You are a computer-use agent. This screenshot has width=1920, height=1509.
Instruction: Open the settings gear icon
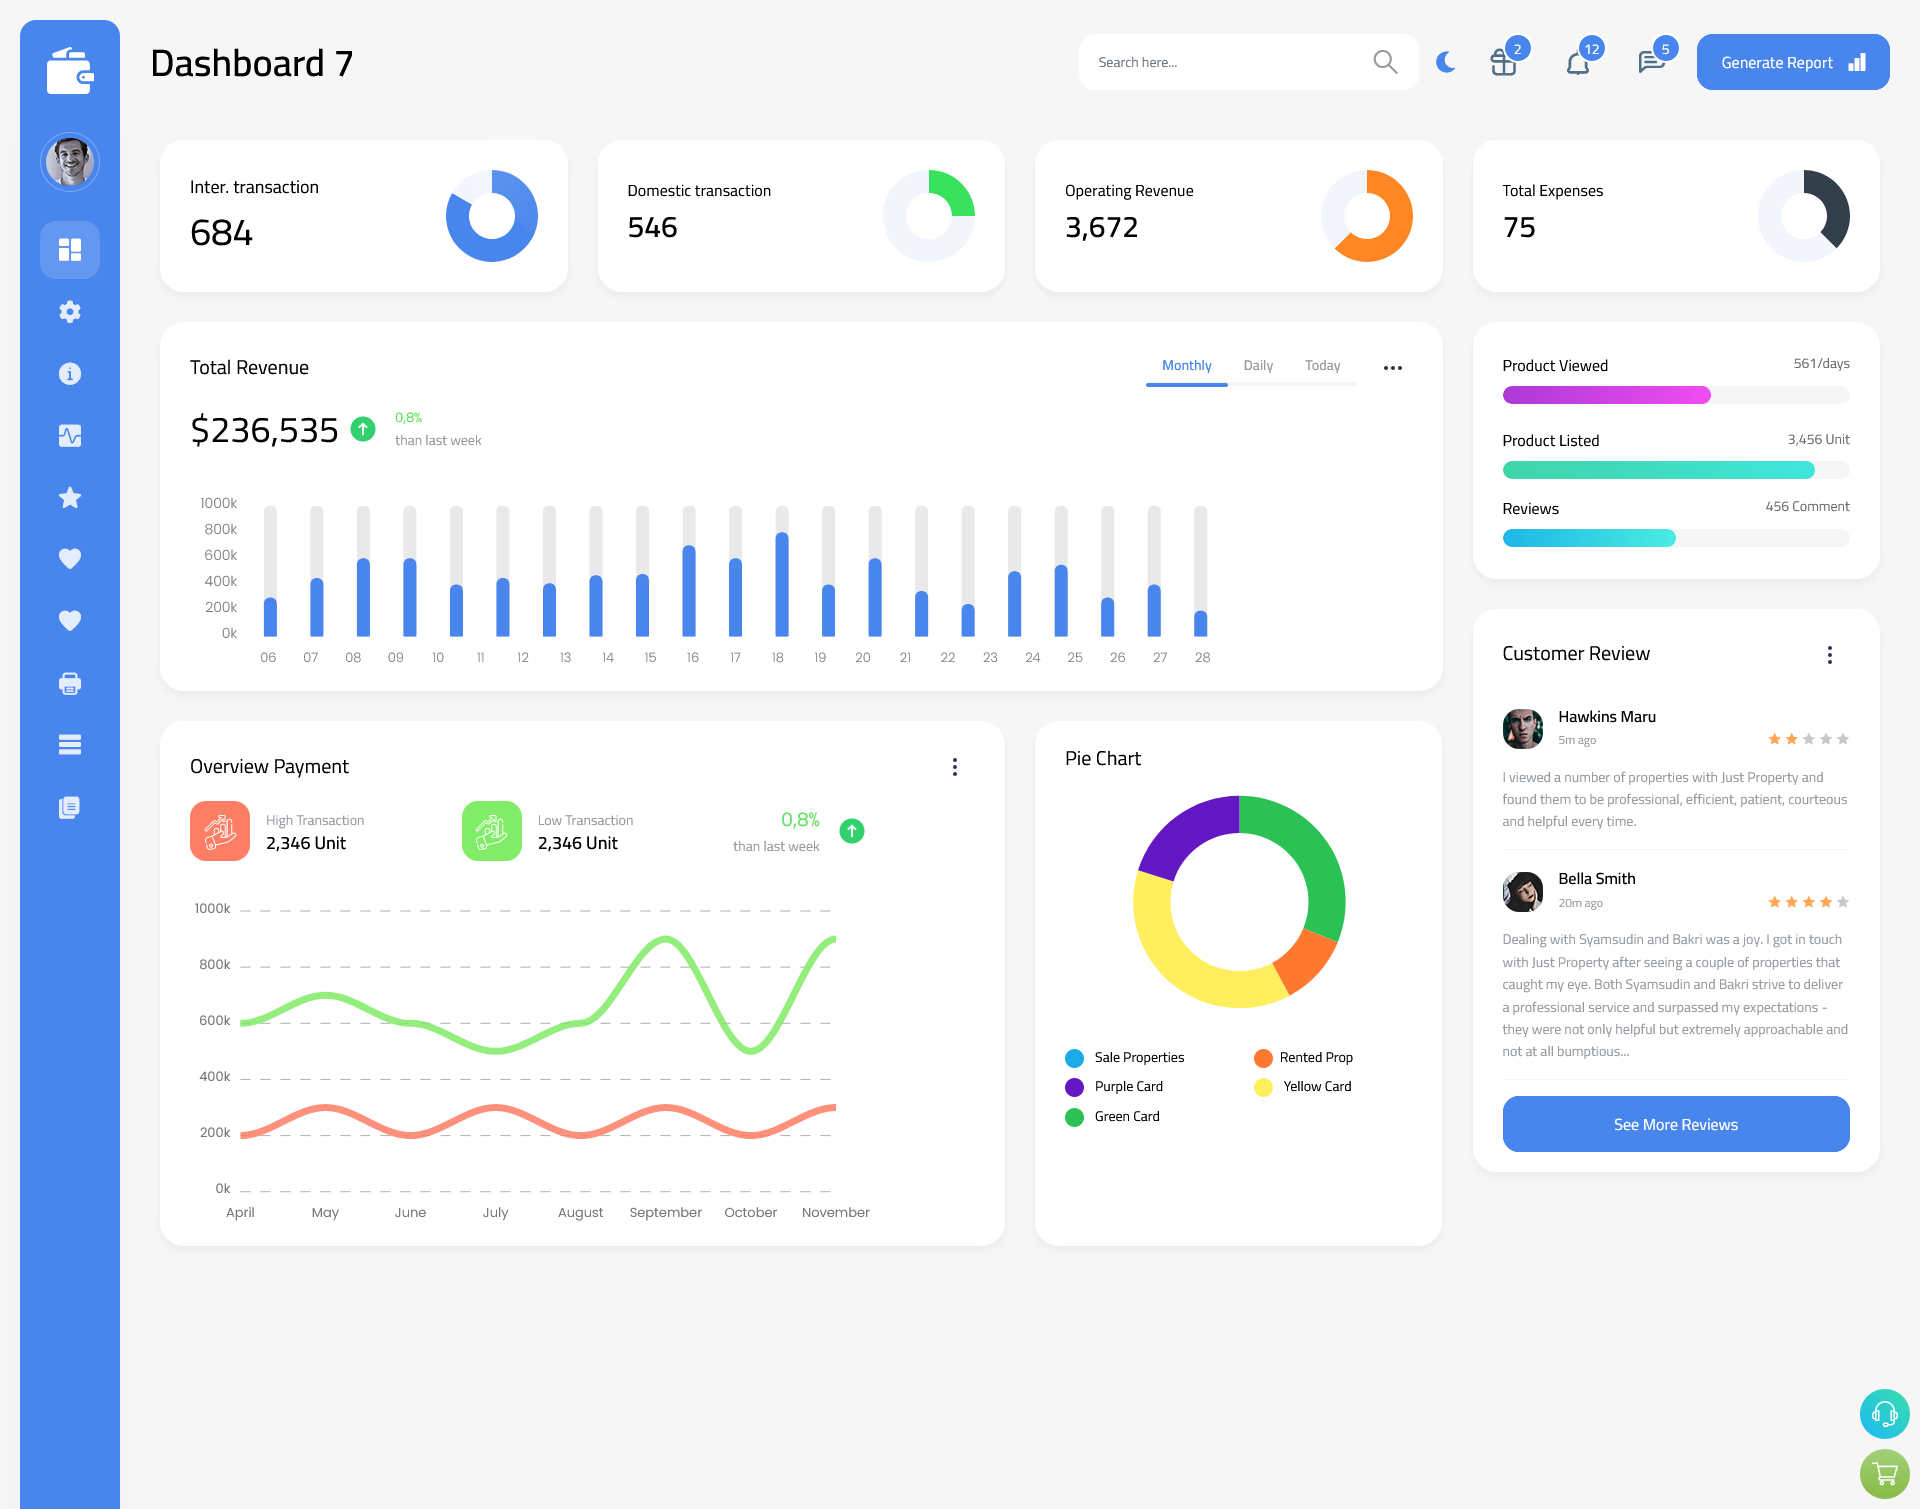pos(70,312)
